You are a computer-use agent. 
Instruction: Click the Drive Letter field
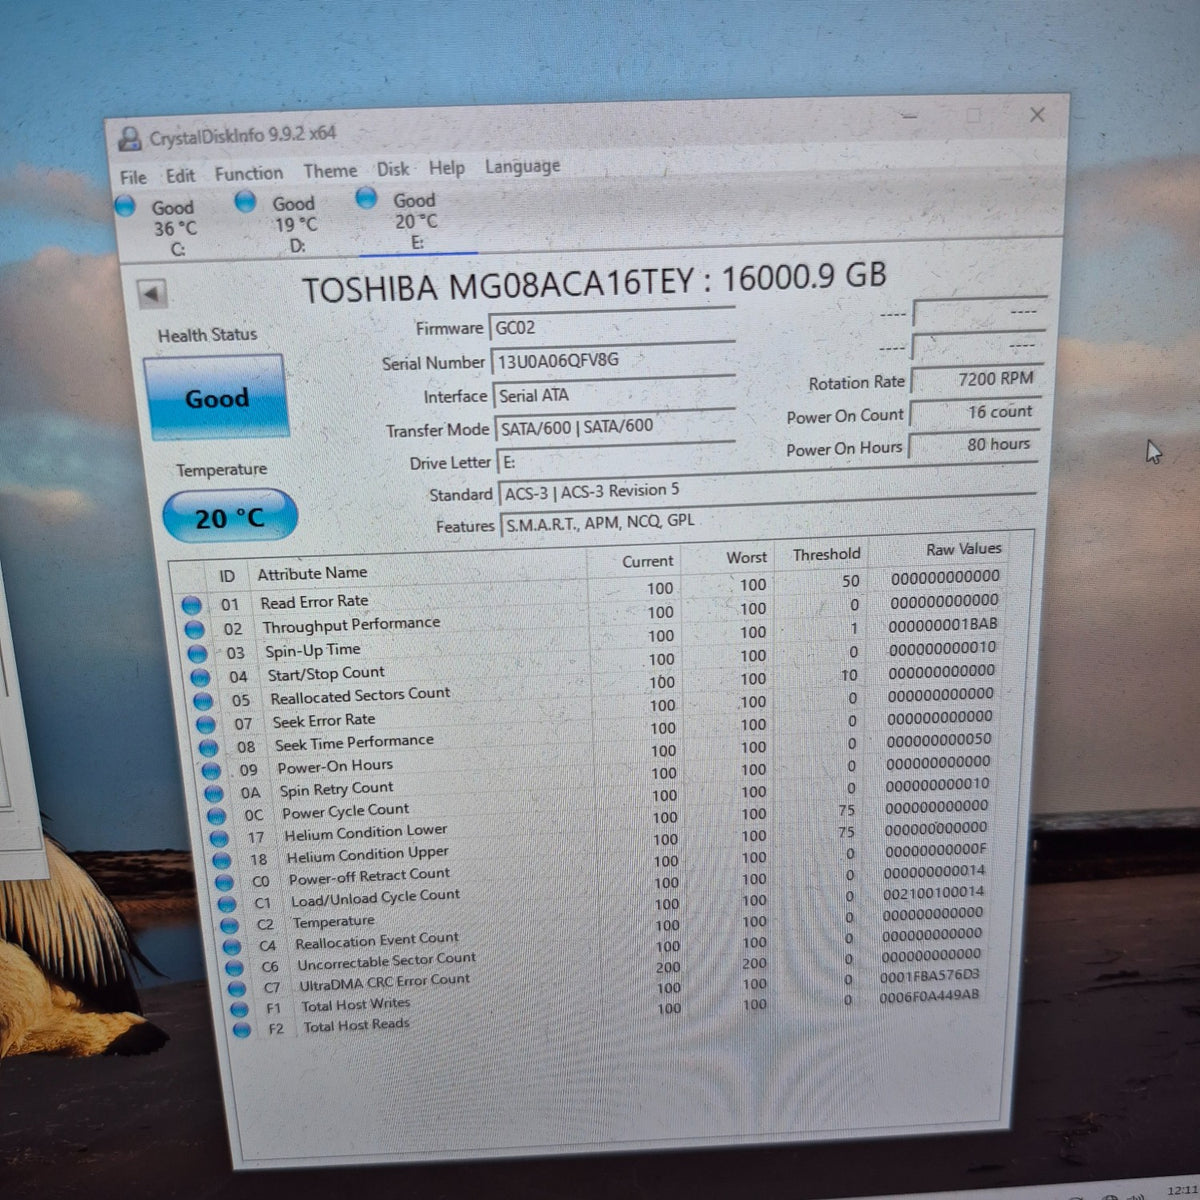tap(617, 461)
